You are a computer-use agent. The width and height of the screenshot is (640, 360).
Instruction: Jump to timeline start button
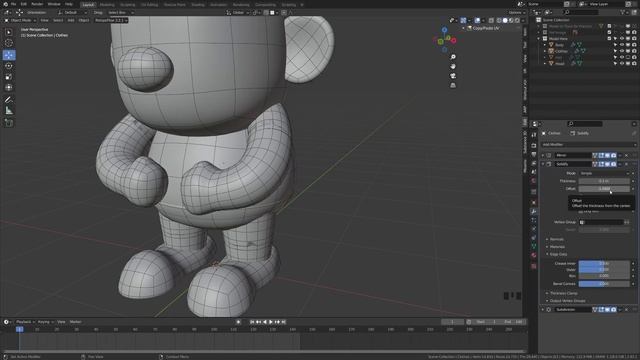coord(252,322)
